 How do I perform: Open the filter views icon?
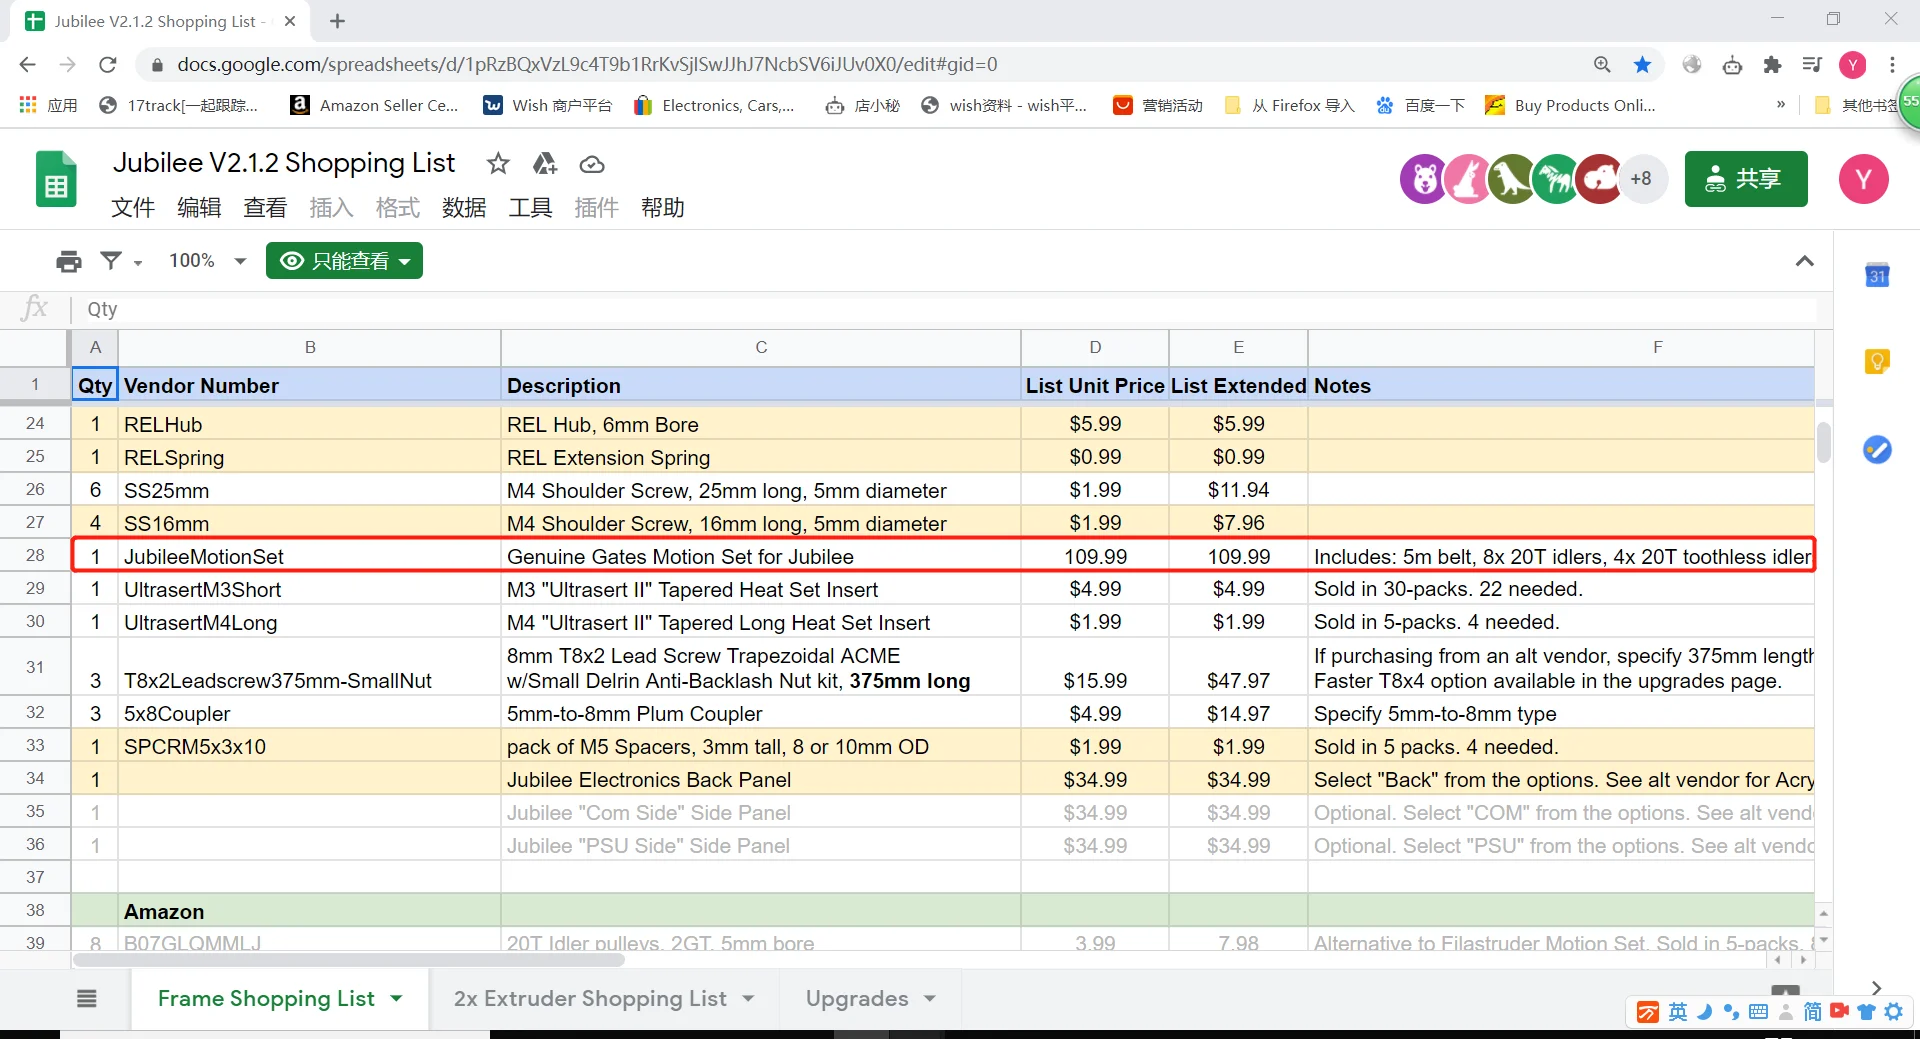point(111,261)
